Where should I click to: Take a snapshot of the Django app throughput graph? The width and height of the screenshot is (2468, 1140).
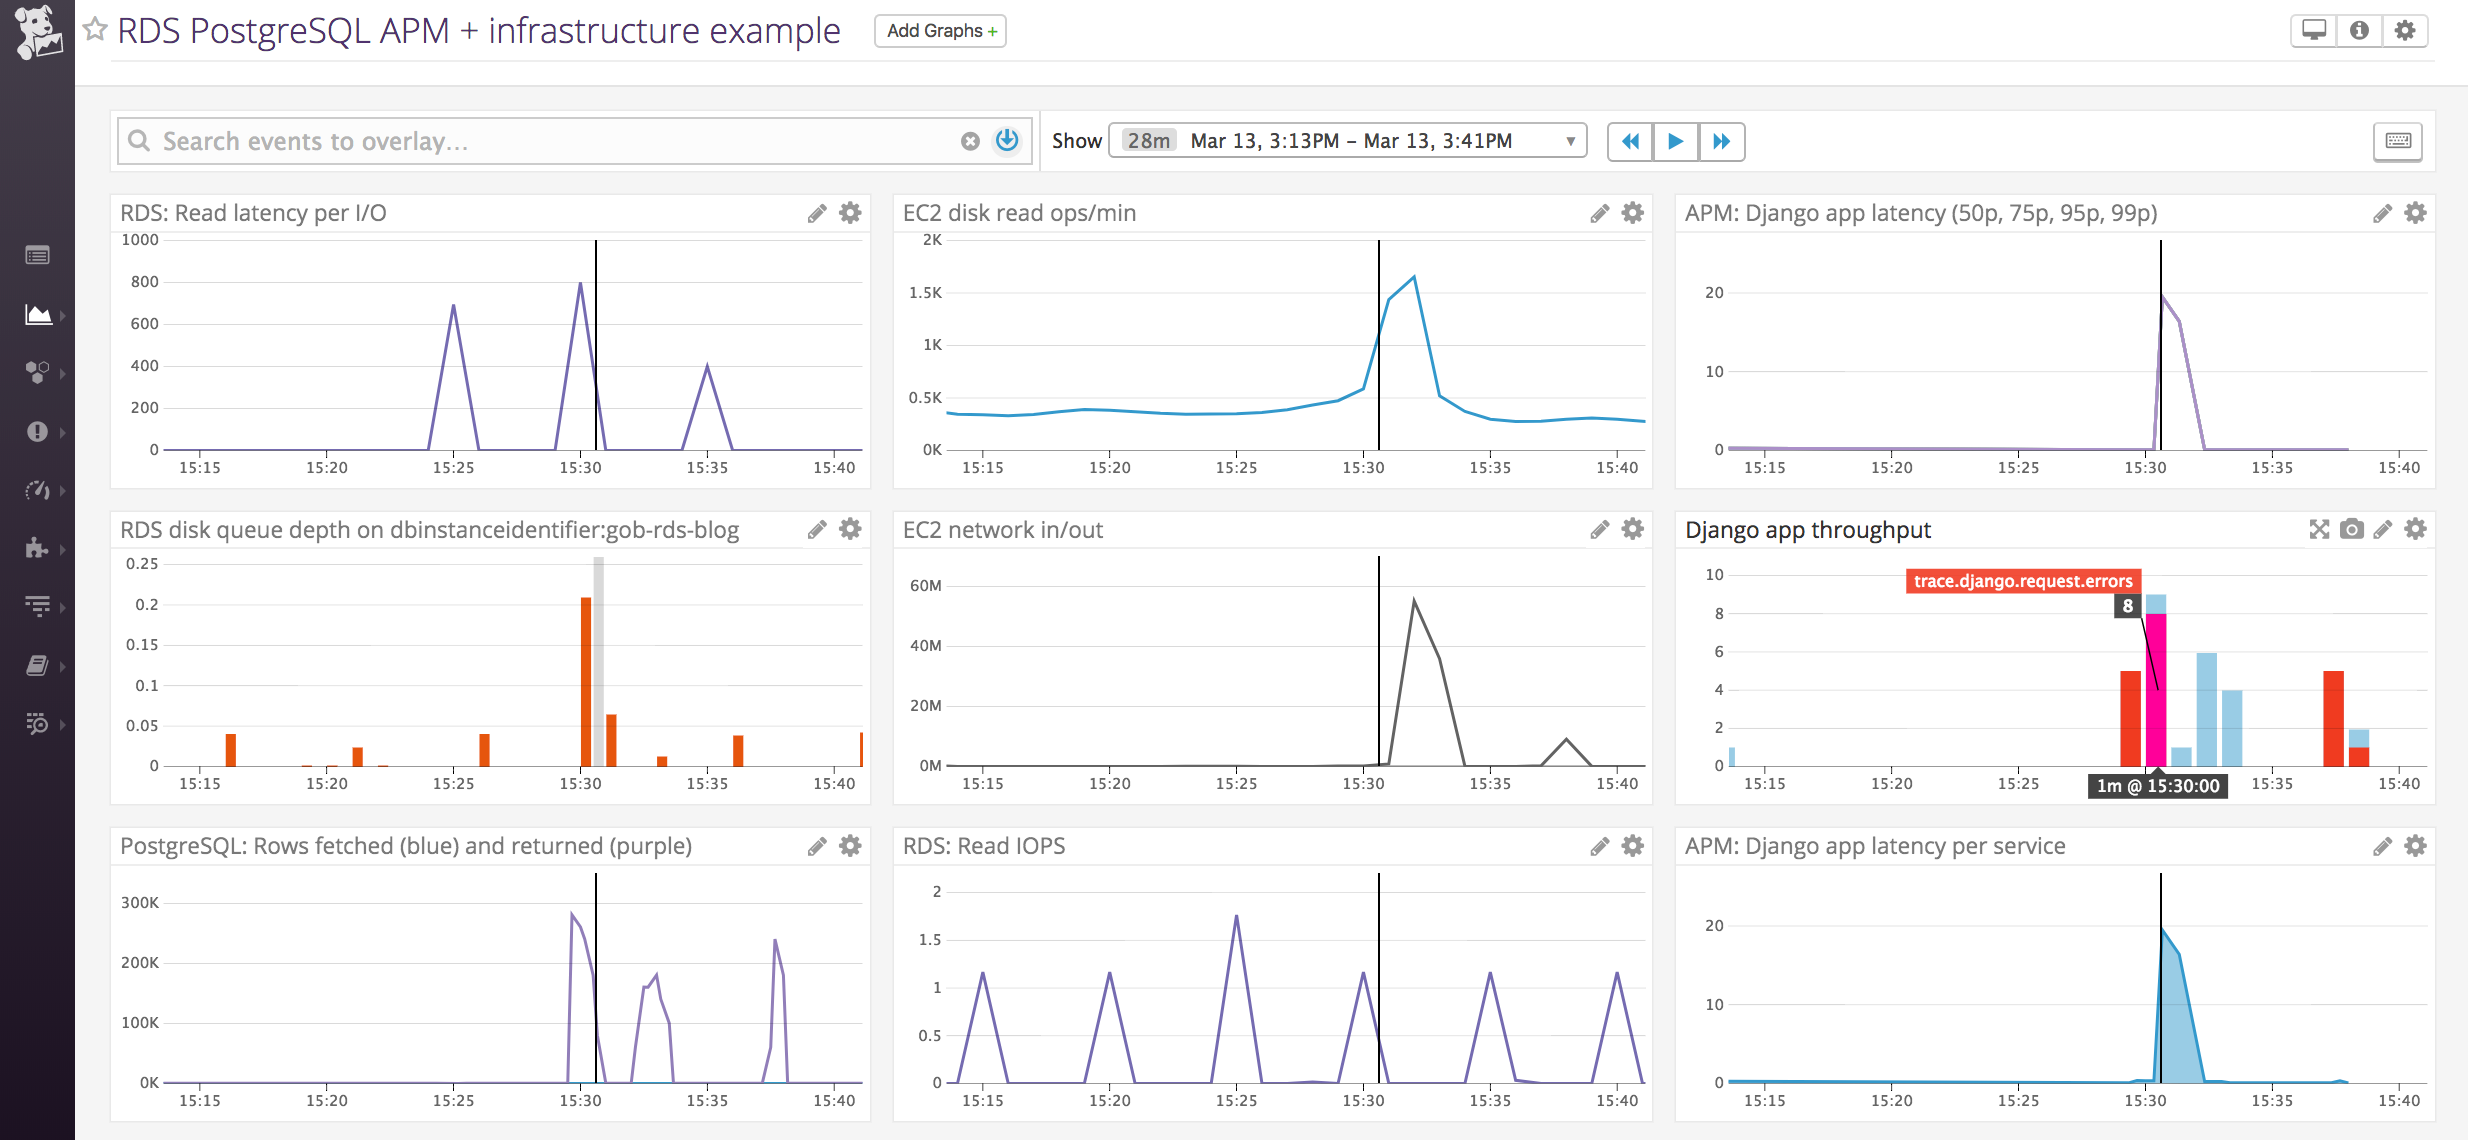click(2351, 529)
